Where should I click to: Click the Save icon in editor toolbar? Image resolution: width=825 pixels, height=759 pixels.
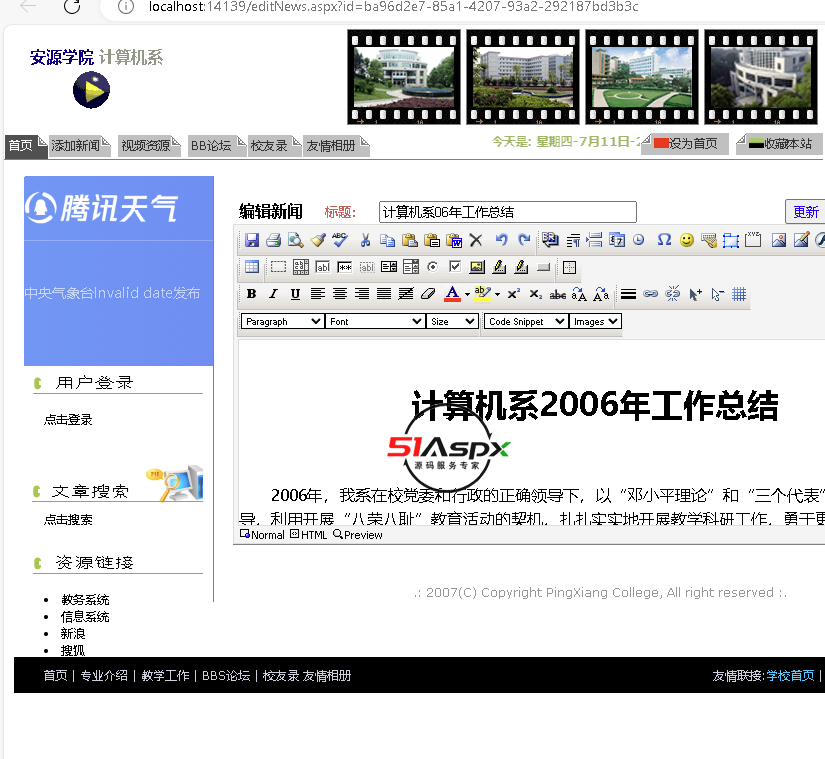252,240
